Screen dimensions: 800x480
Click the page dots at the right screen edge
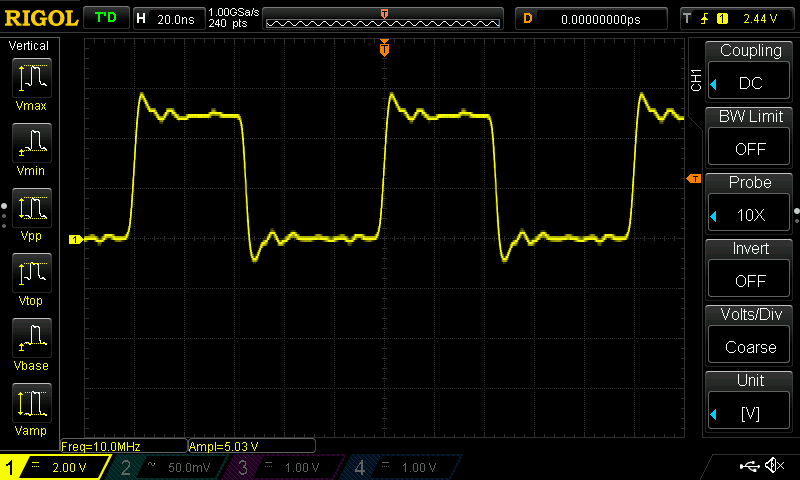[796, 216]
